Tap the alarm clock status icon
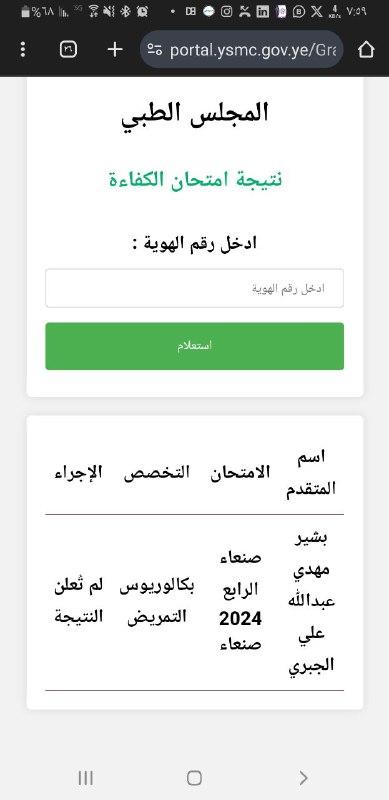Screen dimensions: 389x800 coord(142,11)
